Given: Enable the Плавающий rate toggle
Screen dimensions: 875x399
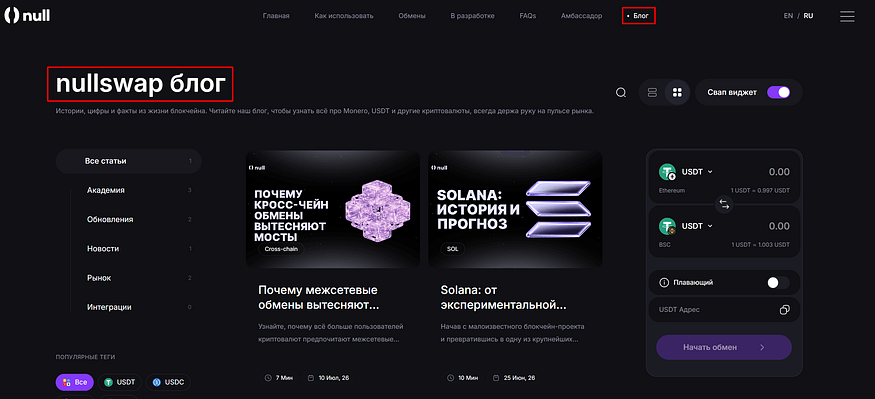Looking at the screenshot, I should [x=778, y=283].
